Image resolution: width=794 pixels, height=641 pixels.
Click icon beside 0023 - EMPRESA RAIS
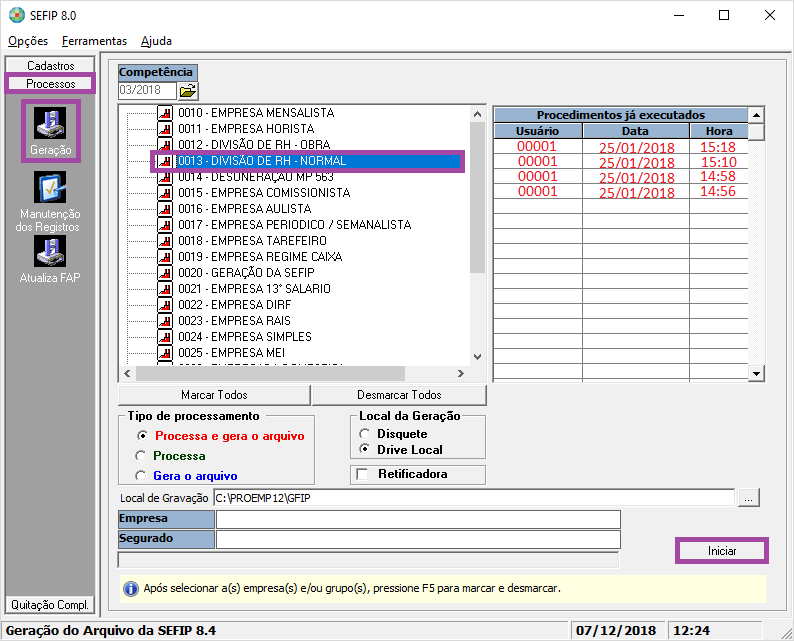(x=165, y=321)
